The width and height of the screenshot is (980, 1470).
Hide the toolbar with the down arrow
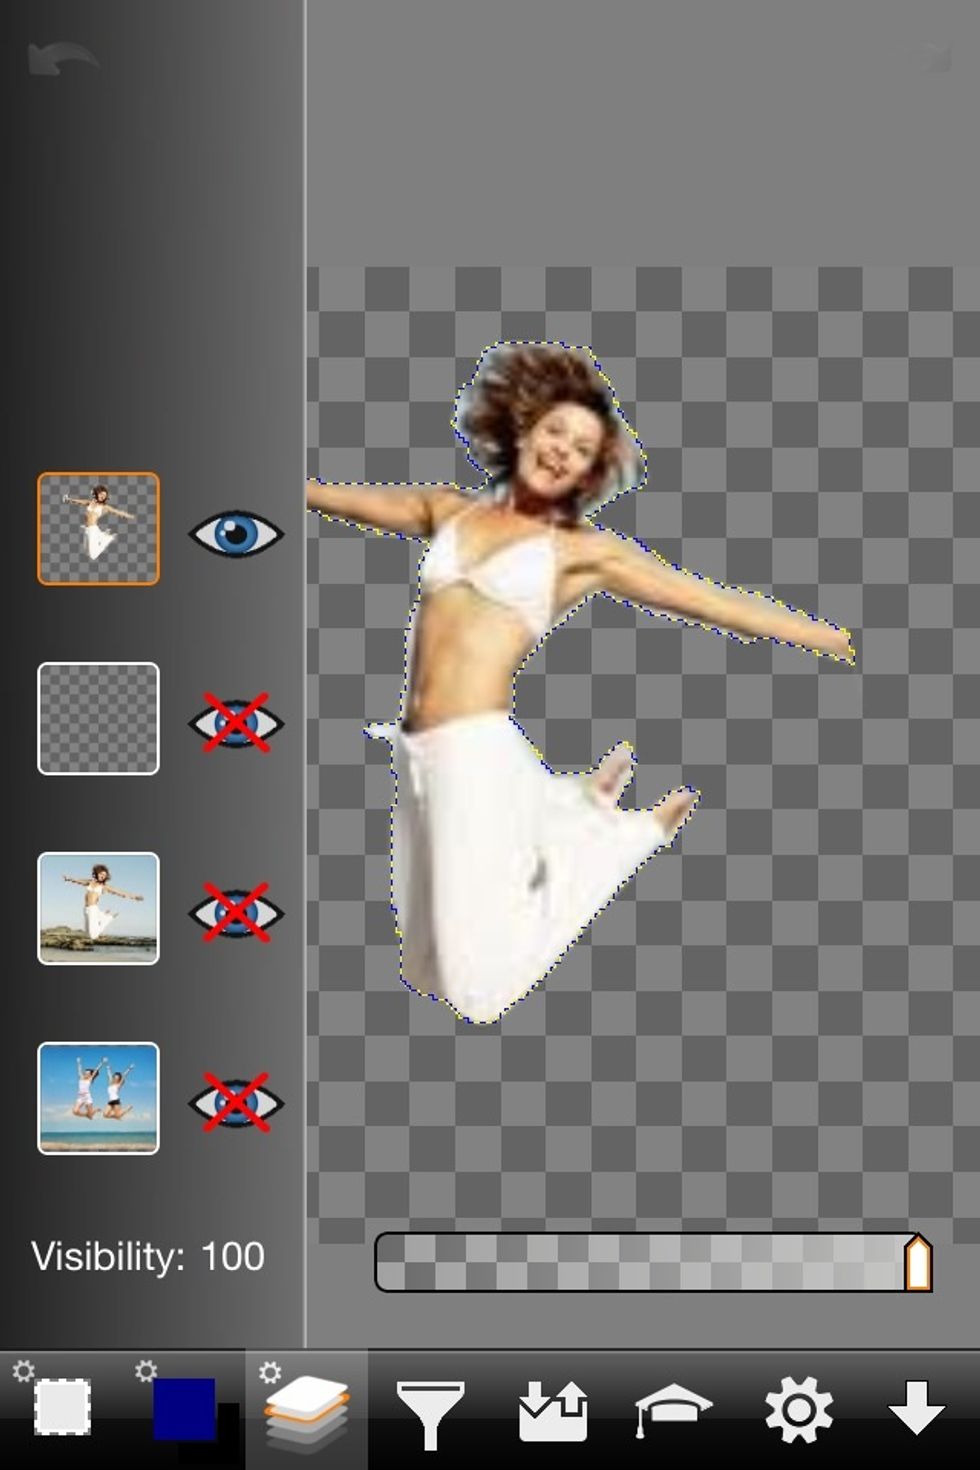coord(916,1408)
